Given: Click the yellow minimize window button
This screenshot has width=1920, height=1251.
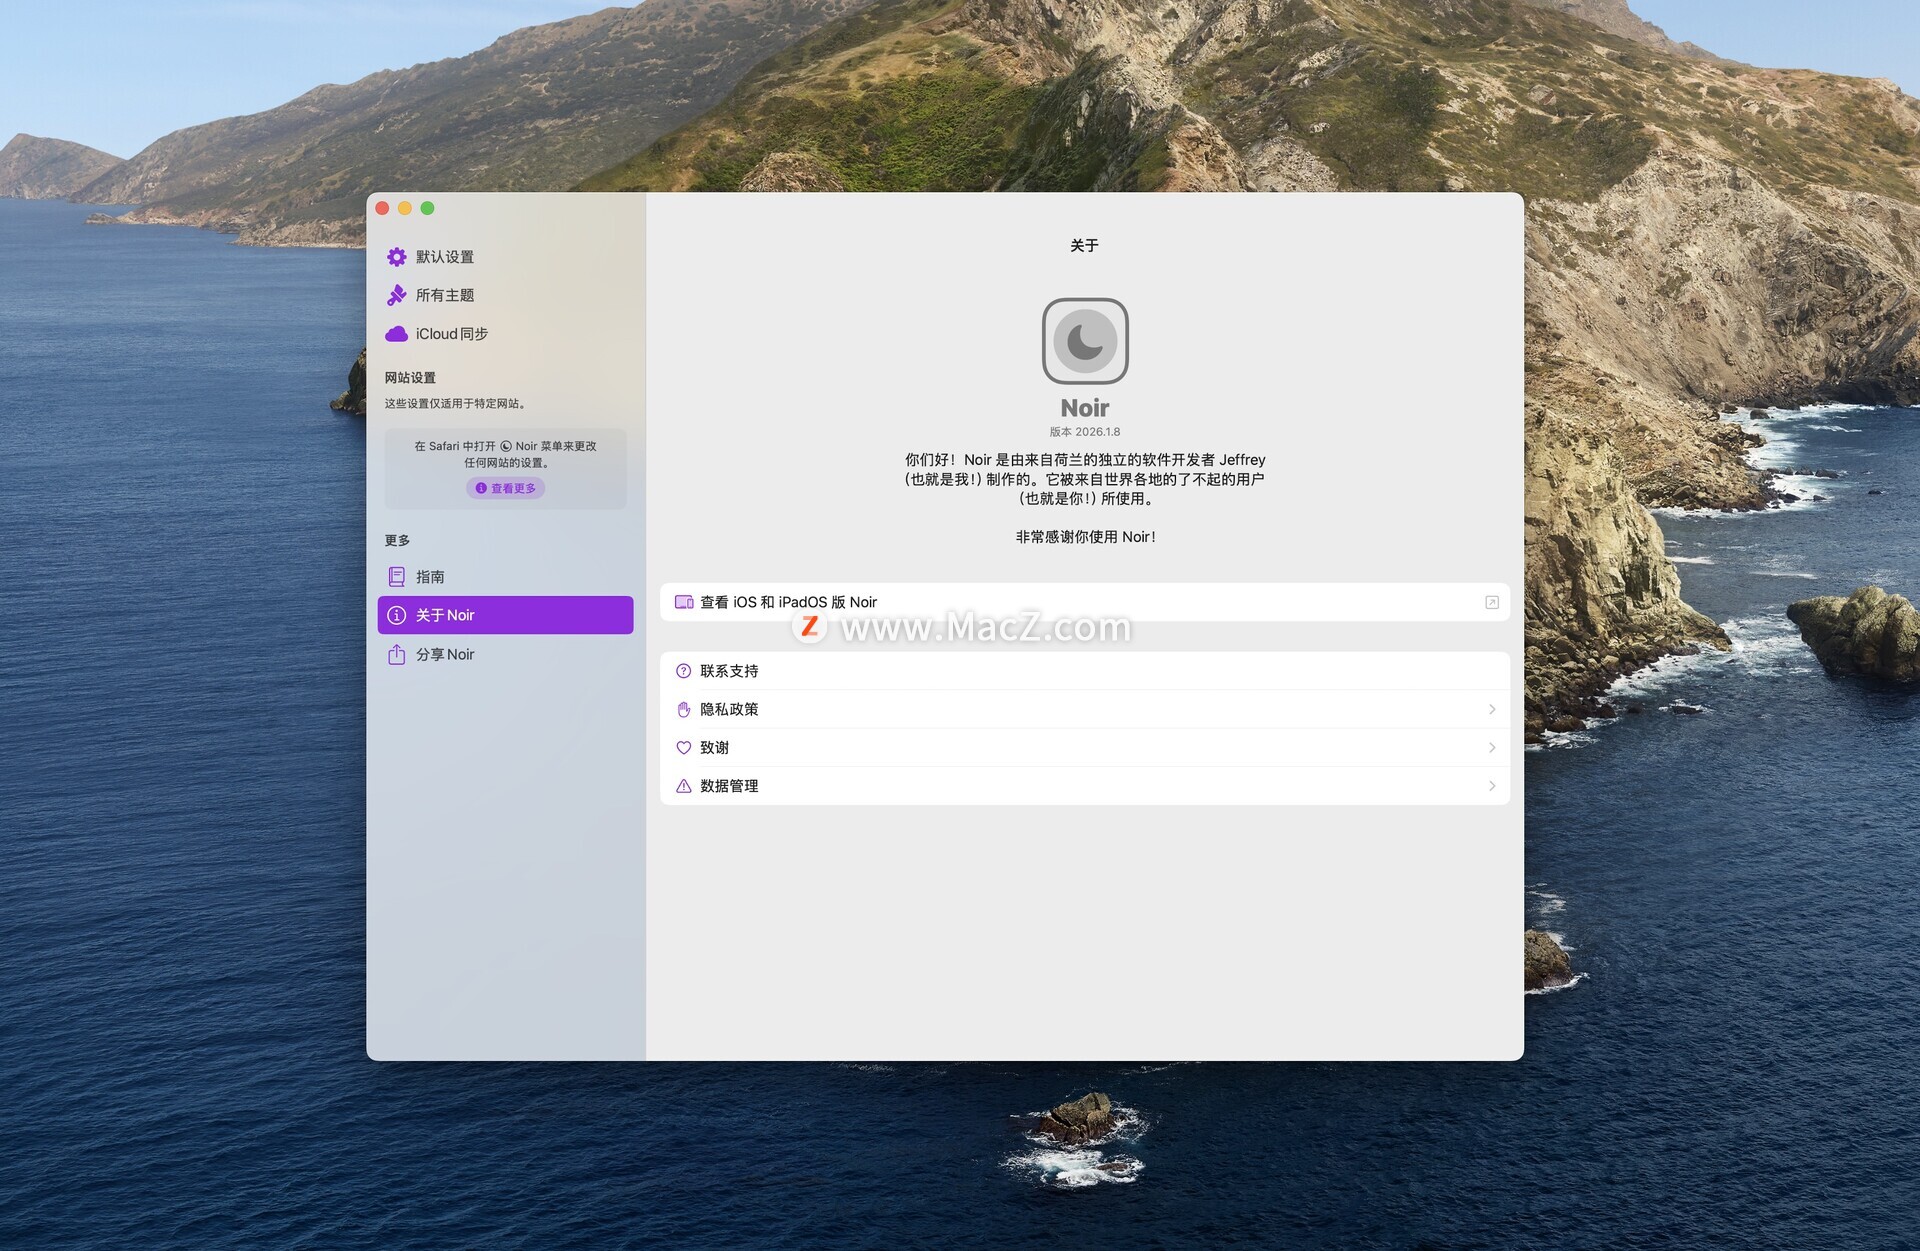Looking at the screenshot, I should pyautogui.click(x=405, y=208).
